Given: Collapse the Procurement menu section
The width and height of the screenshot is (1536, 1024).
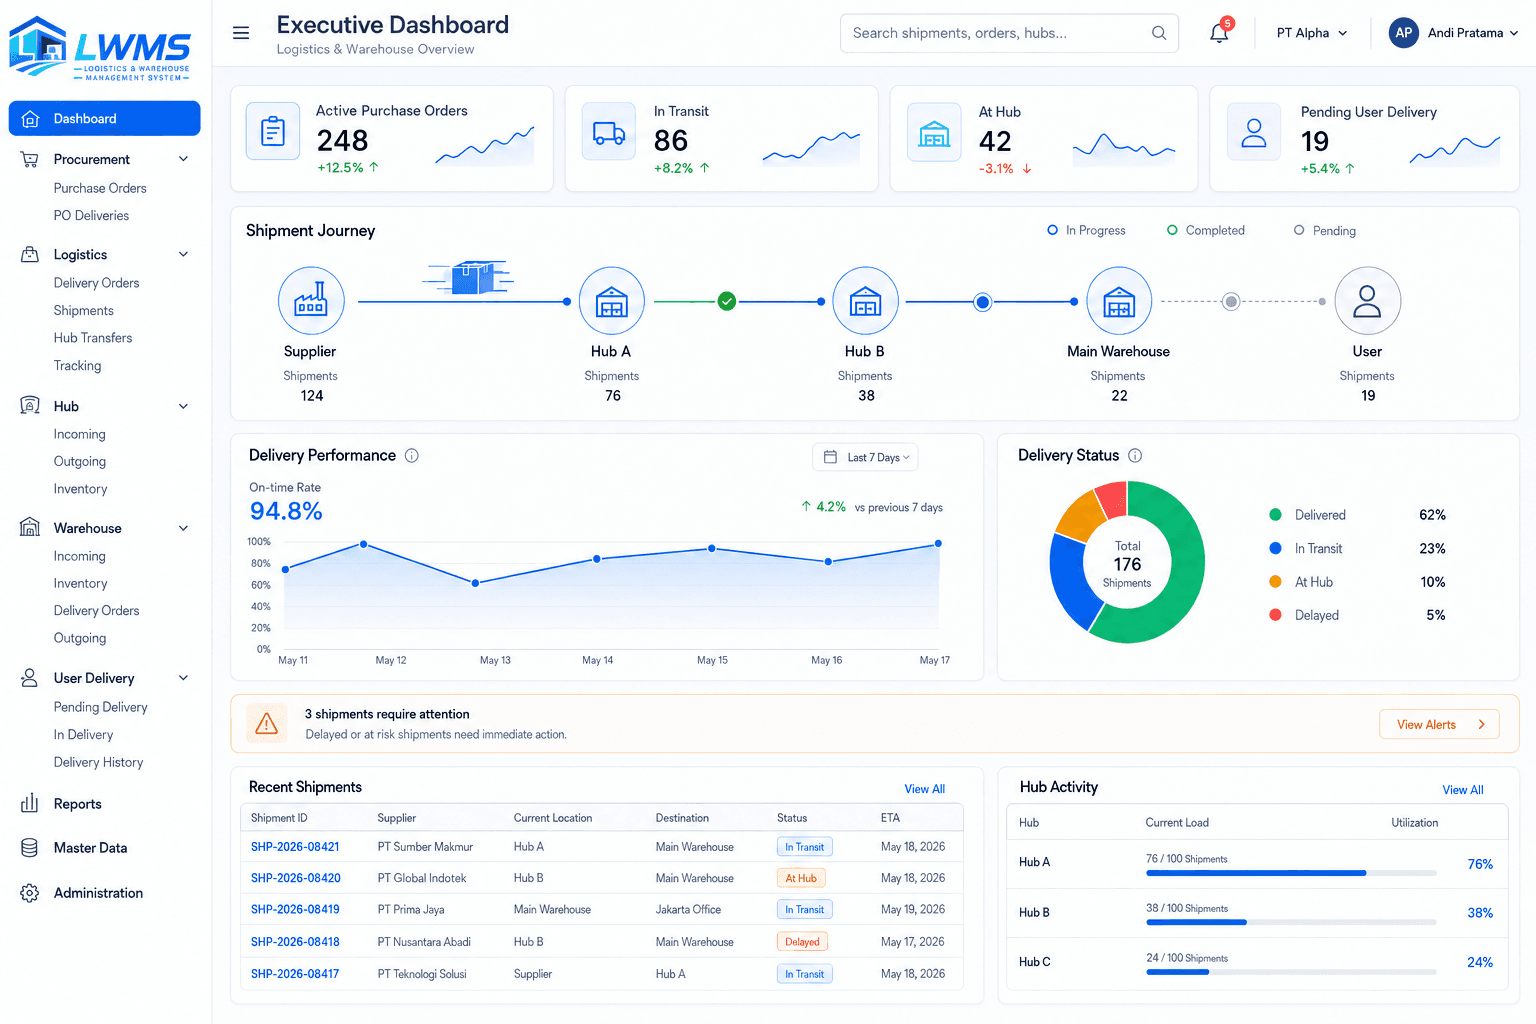Looking at the screenshot, I should 183,159.
